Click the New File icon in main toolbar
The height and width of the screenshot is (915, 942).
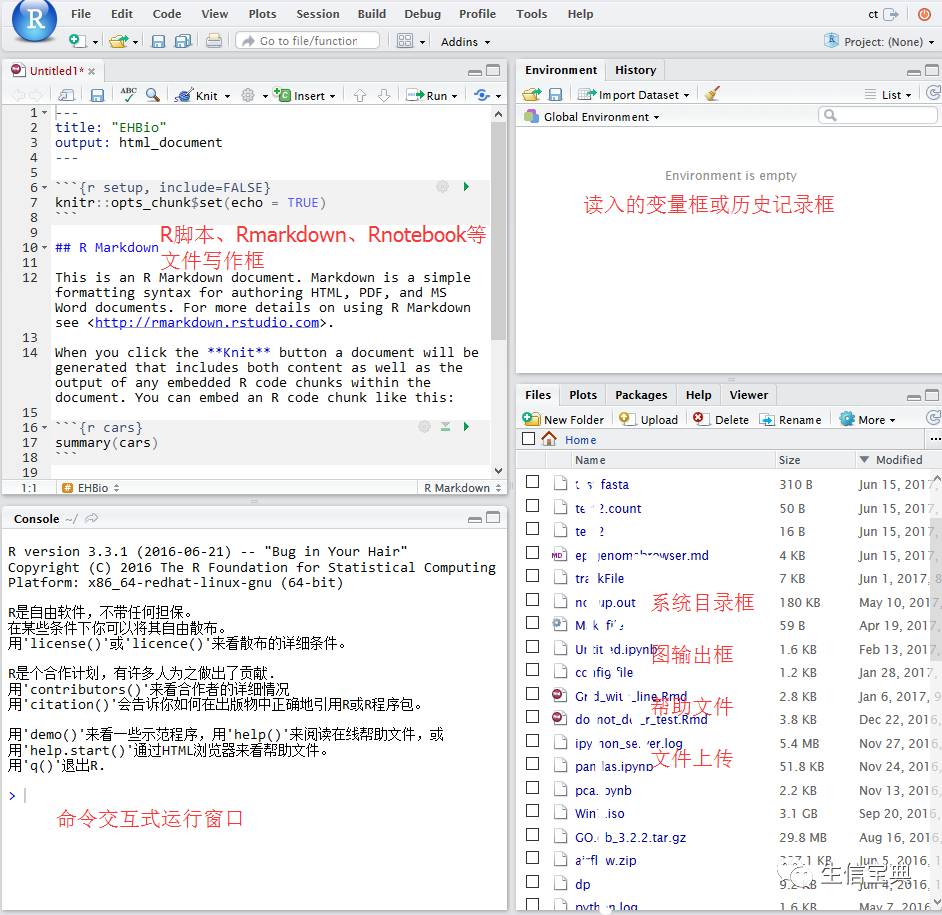[x=77, y=41]
